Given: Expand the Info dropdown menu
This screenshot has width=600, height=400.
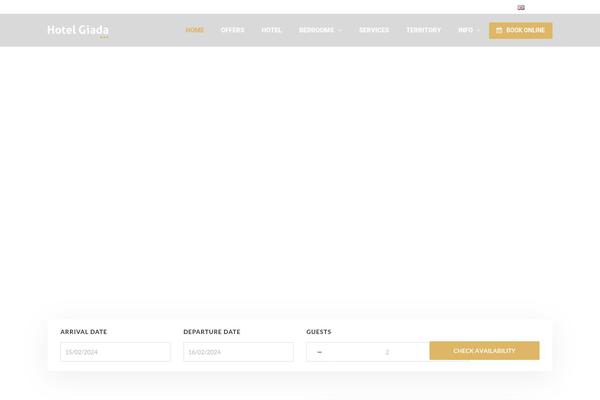Looking at the screenshot, I should (x=468, y=30).
